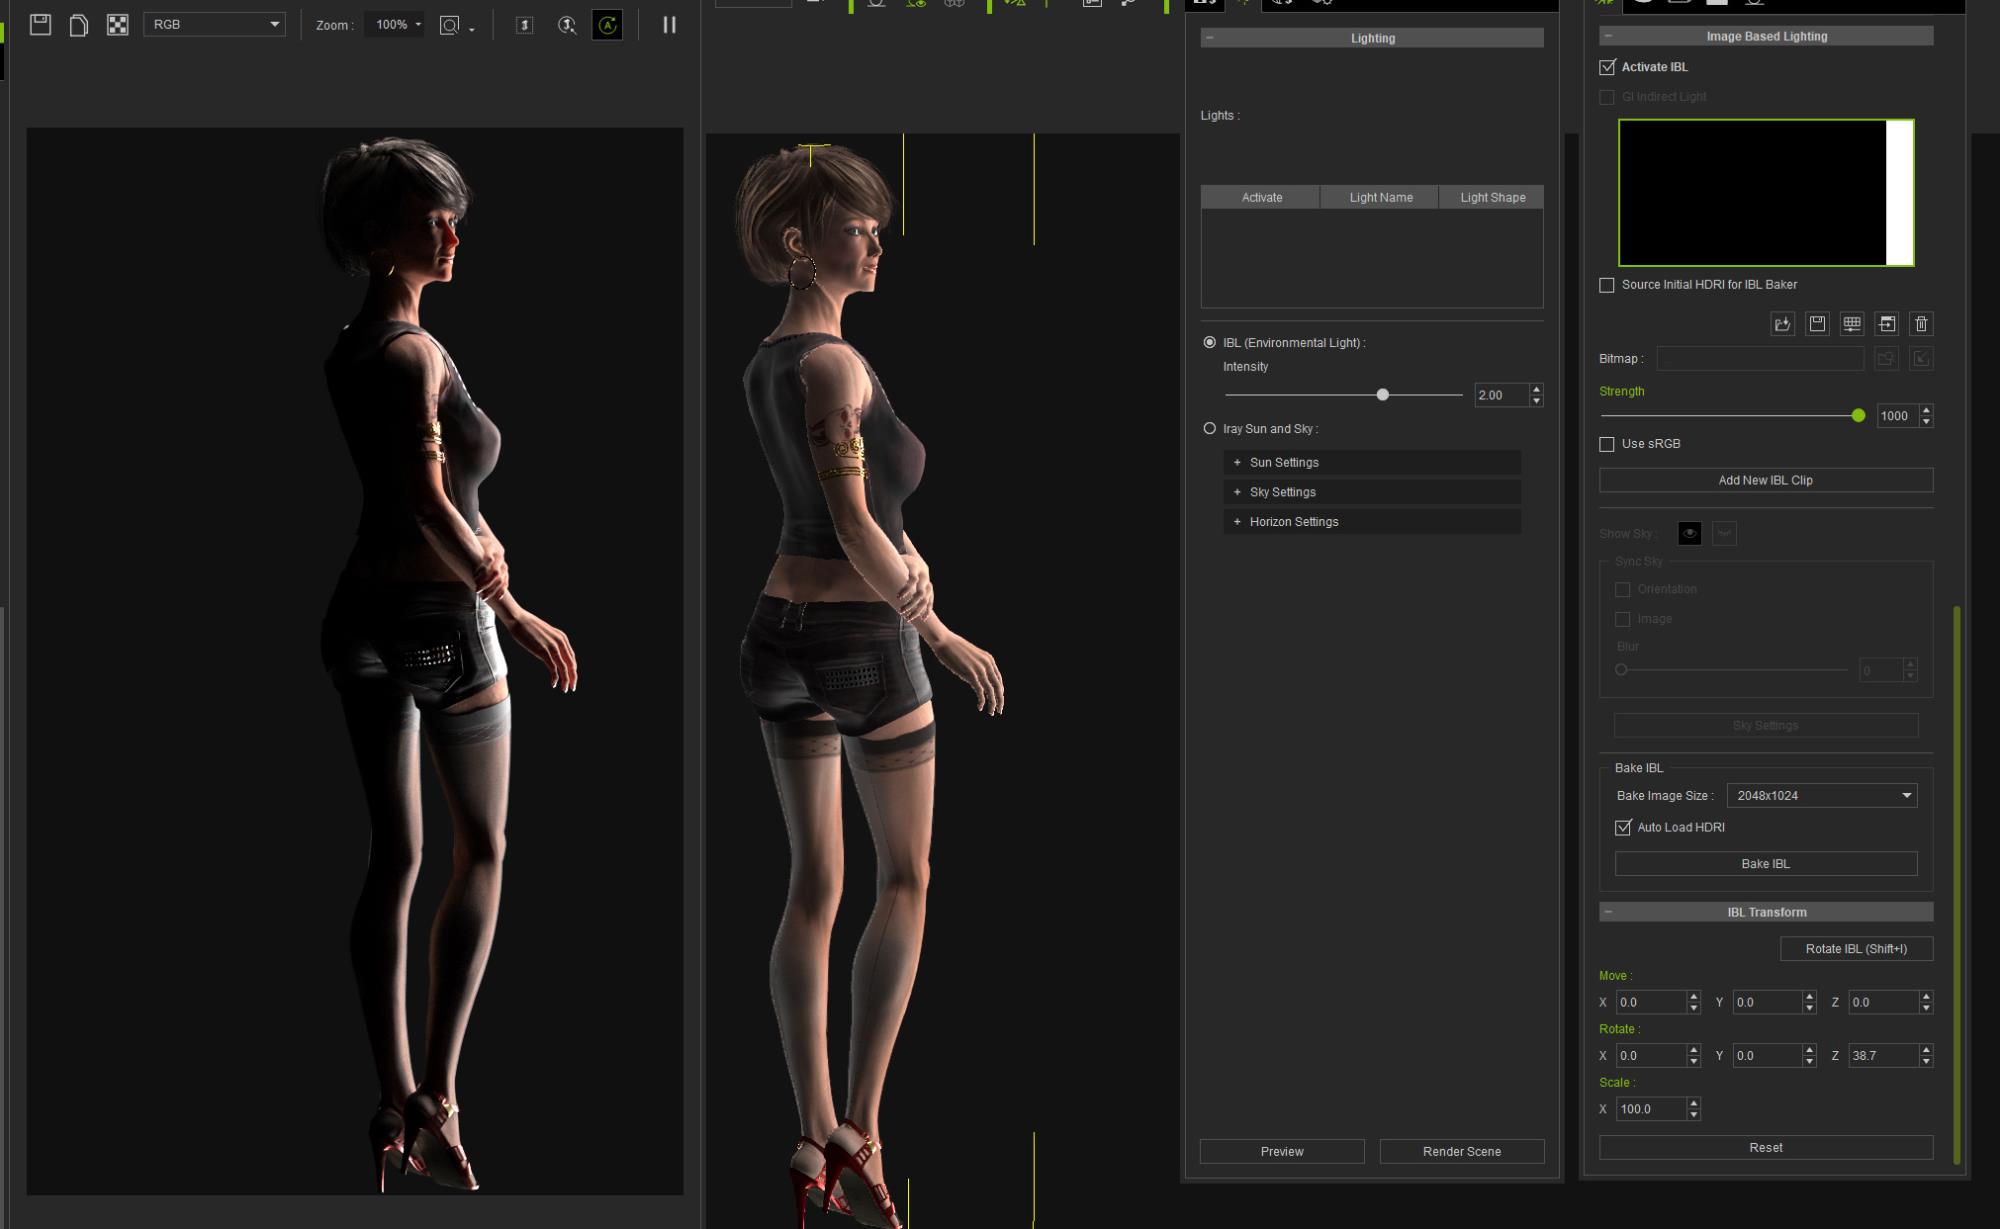
Task: Check Source Initial HDRI for IBL Baker
Action: coord(1607,285)
